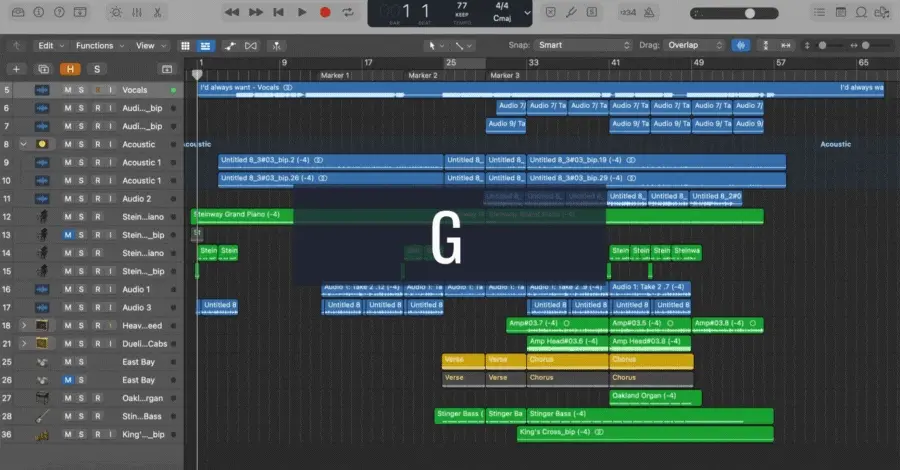900x470 pixels.
Task: Open the Tuner icon
Action: pos(571,12)
